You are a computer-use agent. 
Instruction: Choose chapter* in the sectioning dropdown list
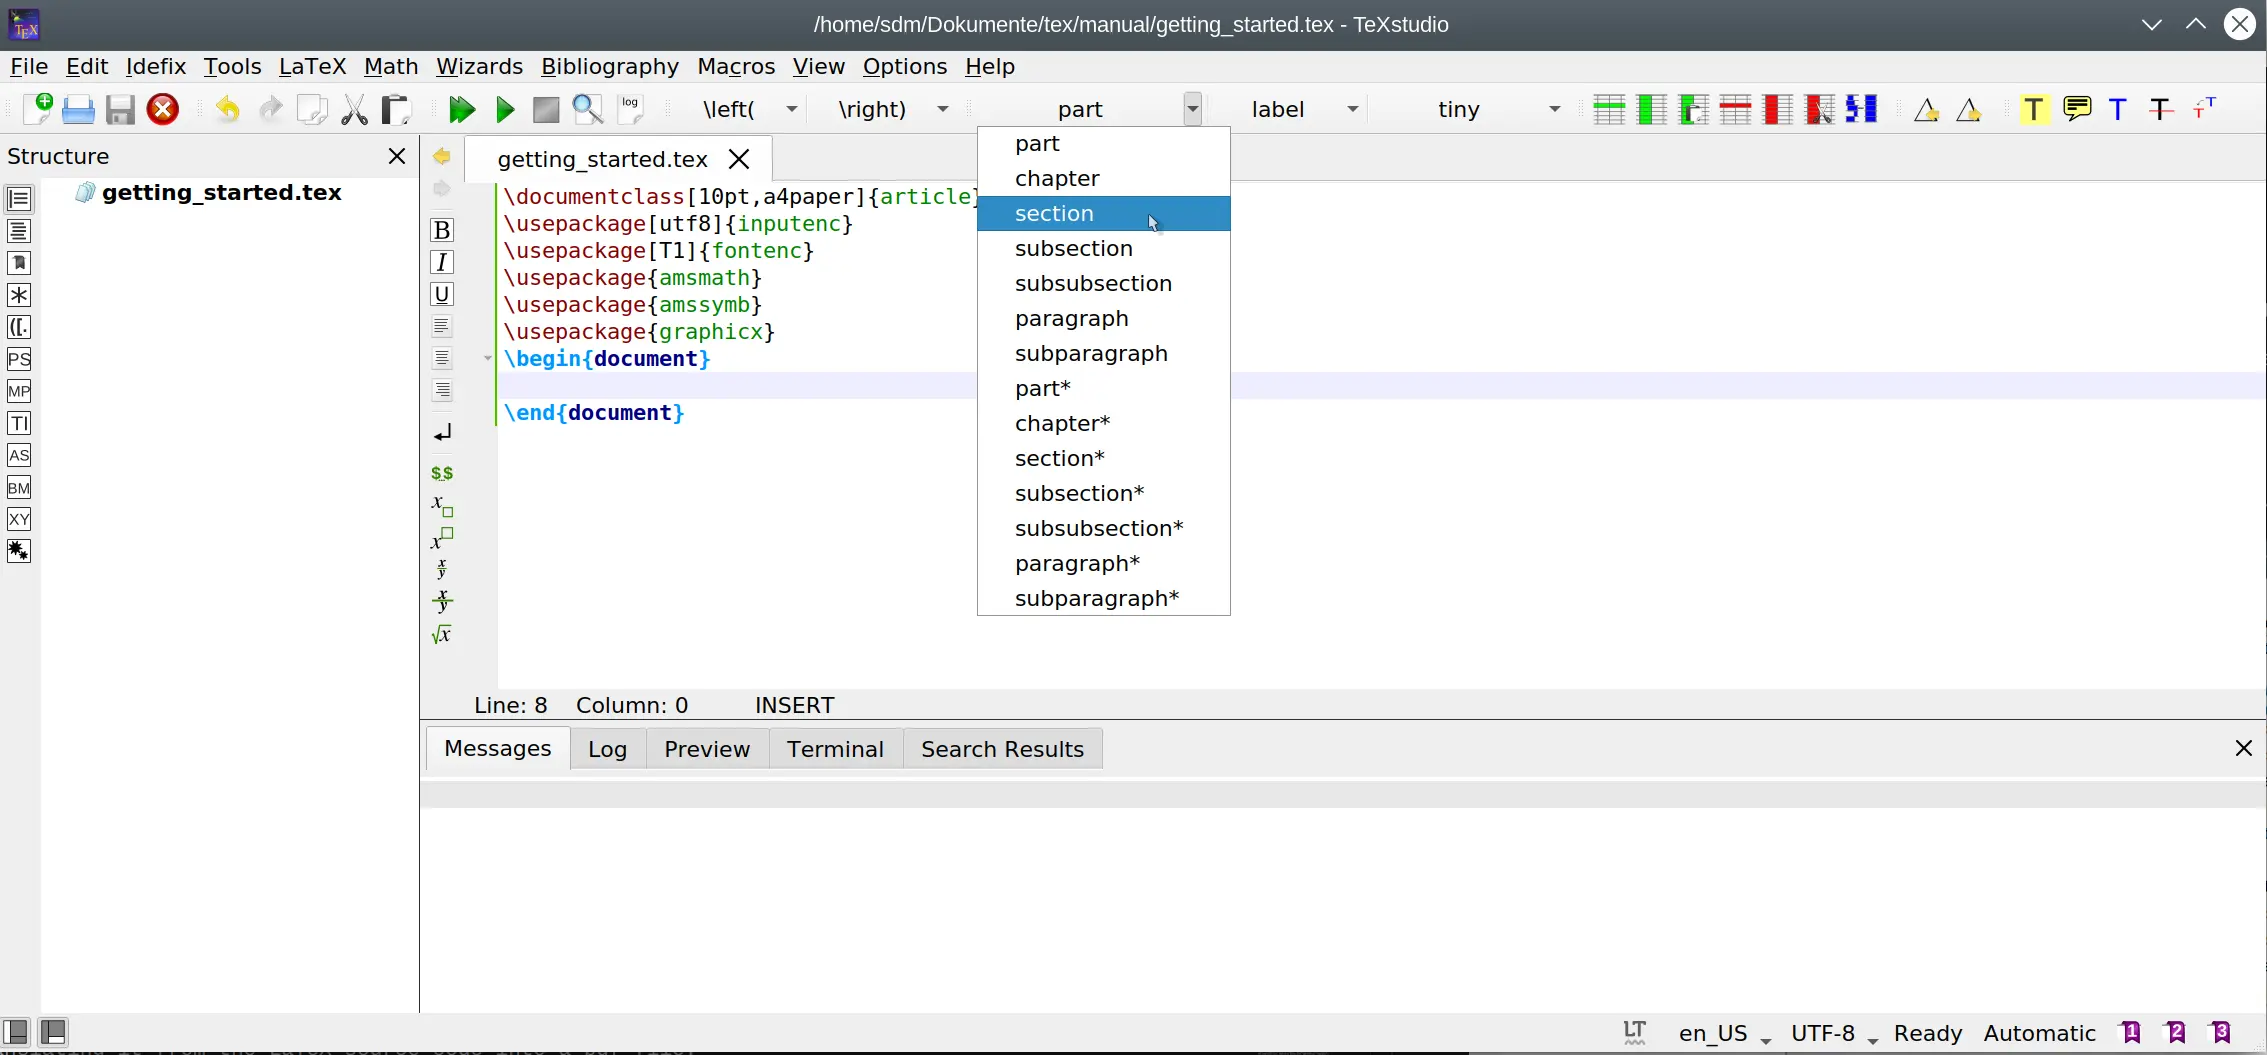click(1062, 423)
